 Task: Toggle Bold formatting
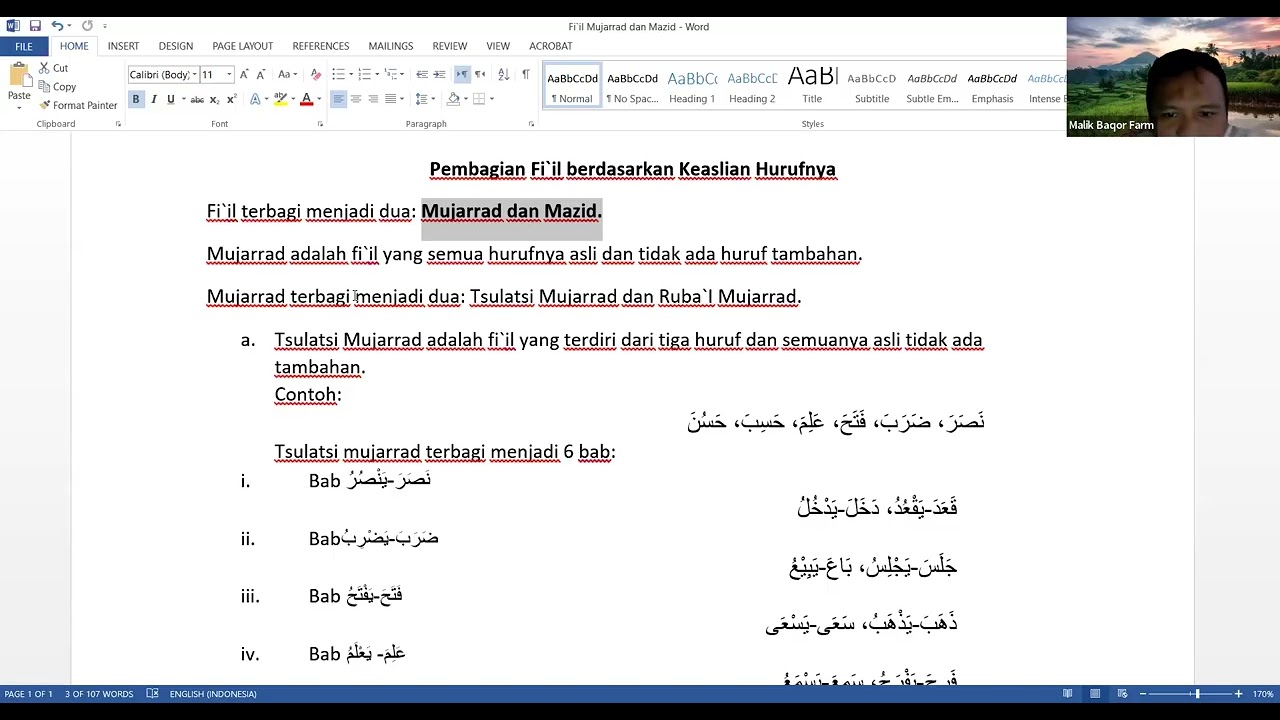tap(136, 99)
